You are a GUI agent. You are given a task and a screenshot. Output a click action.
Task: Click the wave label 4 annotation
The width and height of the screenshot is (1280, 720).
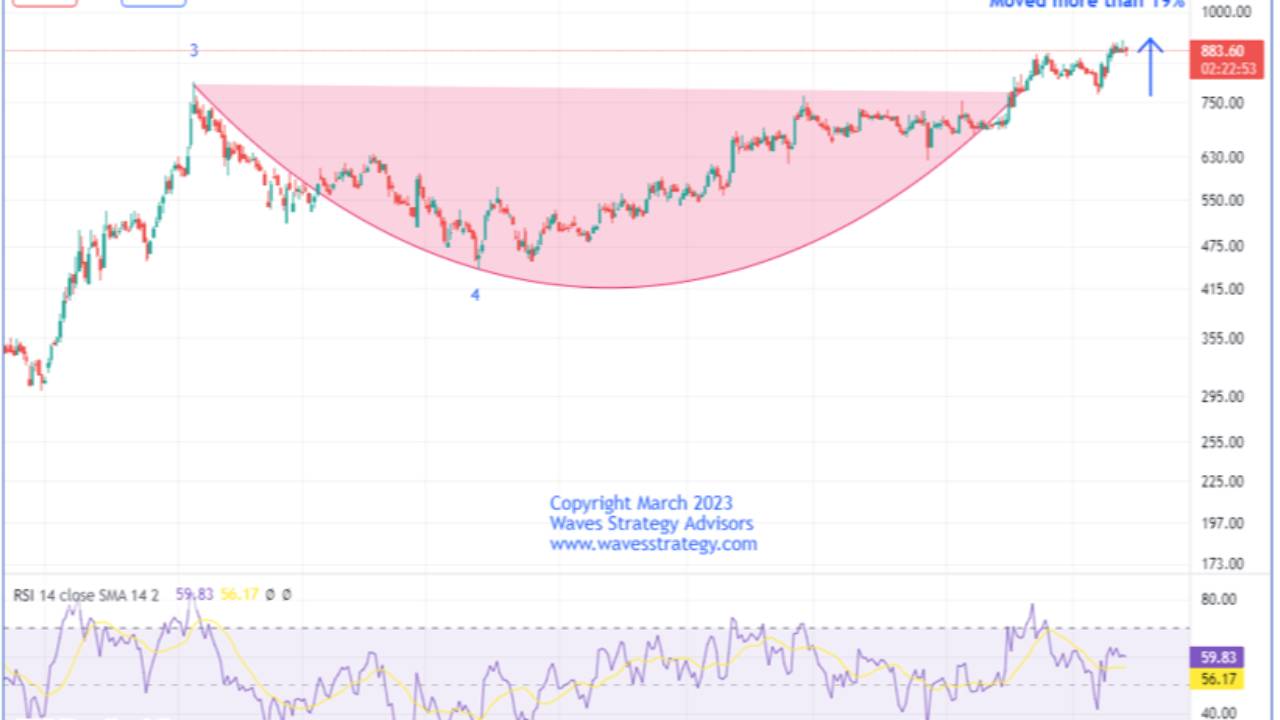pos(475,295)
